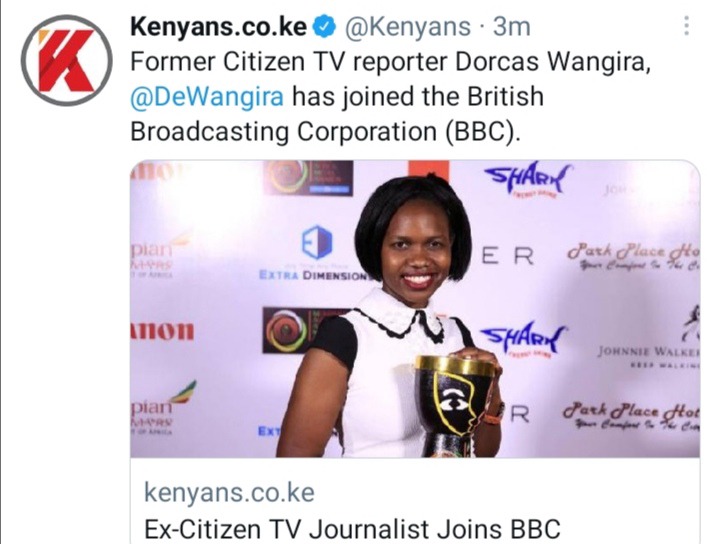Open the three-dot more options menu
Viewport: 720px width, 544px height.
[x=686, y=26]
